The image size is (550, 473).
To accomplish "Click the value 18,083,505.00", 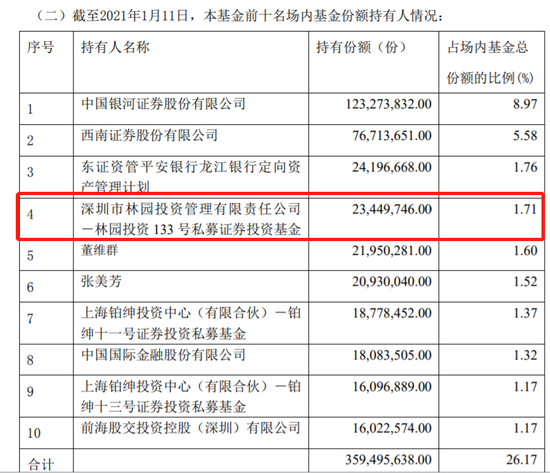I will tap(392, 355).
